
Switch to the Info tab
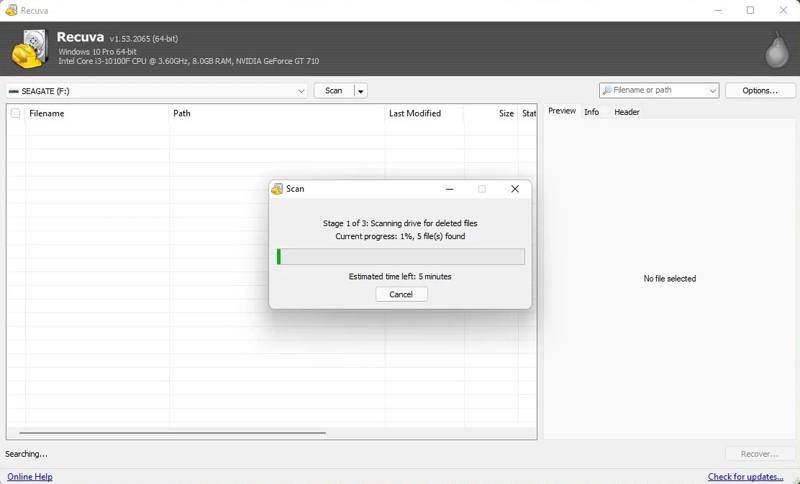[x=591, y=112]
